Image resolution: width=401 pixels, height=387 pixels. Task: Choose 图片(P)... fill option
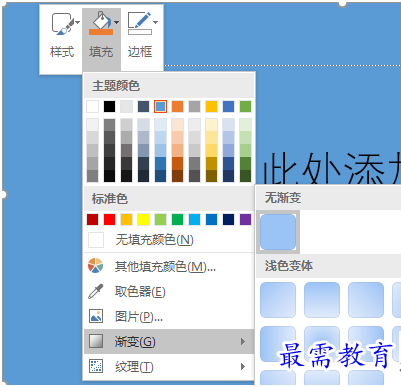point(169,316)
